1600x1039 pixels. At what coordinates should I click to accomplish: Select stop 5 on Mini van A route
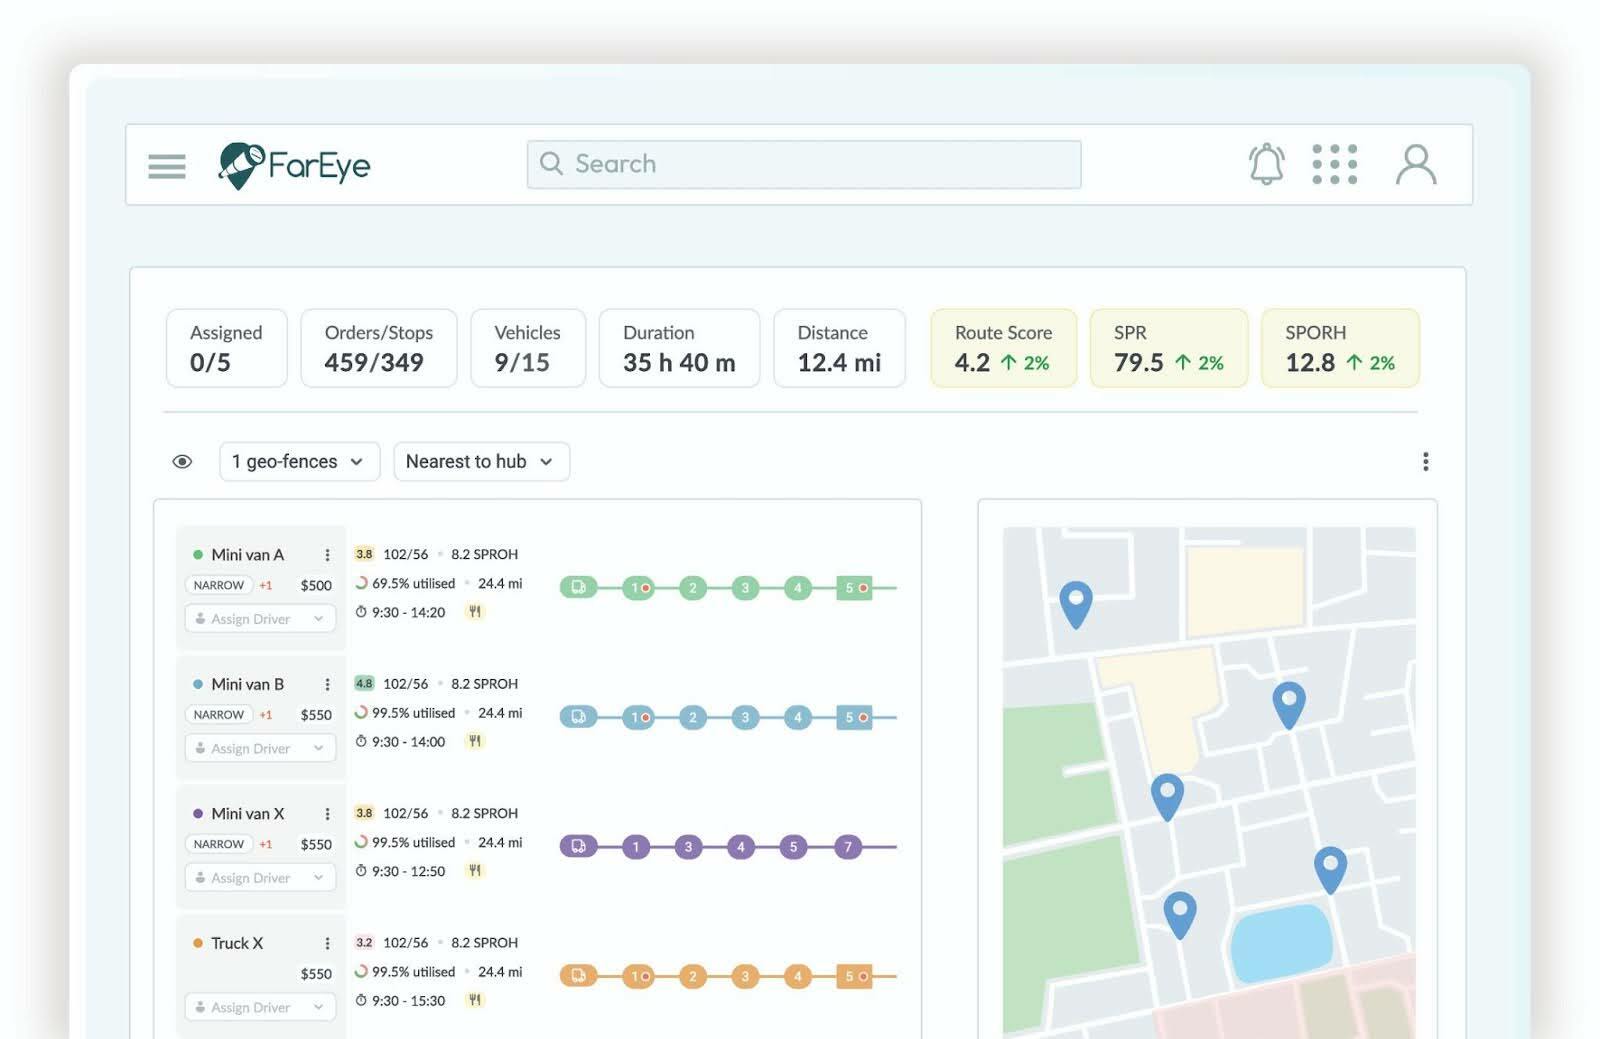coord(855,588)
